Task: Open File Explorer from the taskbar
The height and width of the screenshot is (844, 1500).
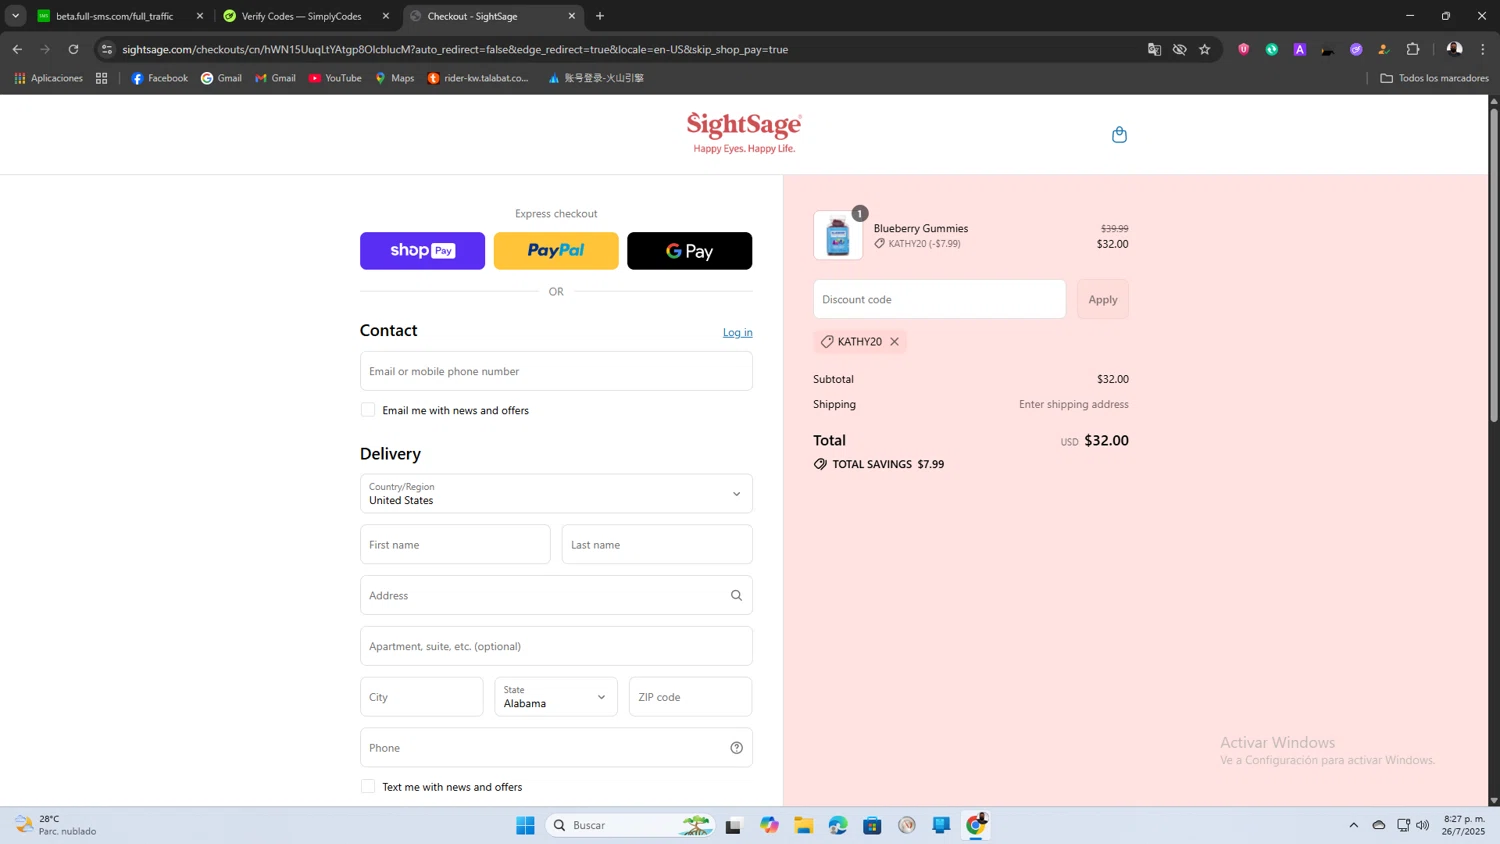Action: (804, 826)
